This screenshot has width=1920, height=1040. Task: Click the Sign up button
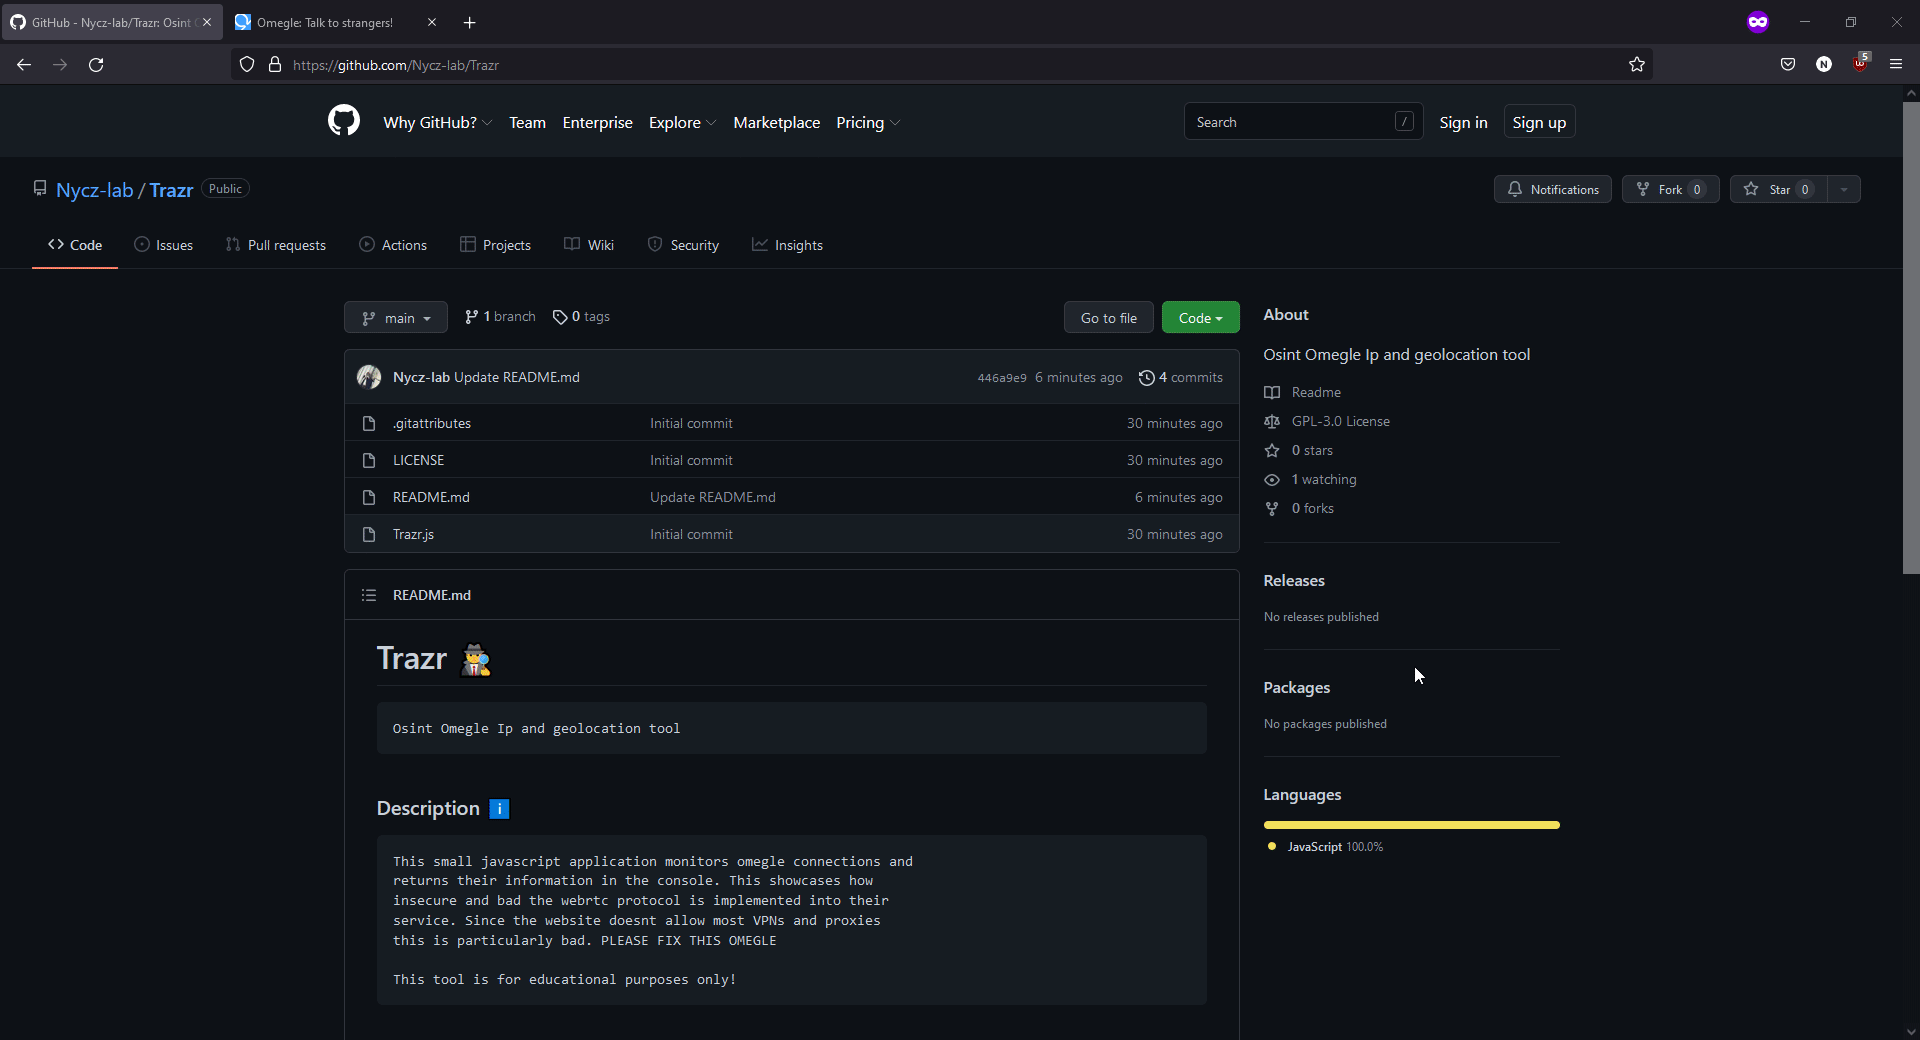click(1539, 122)
